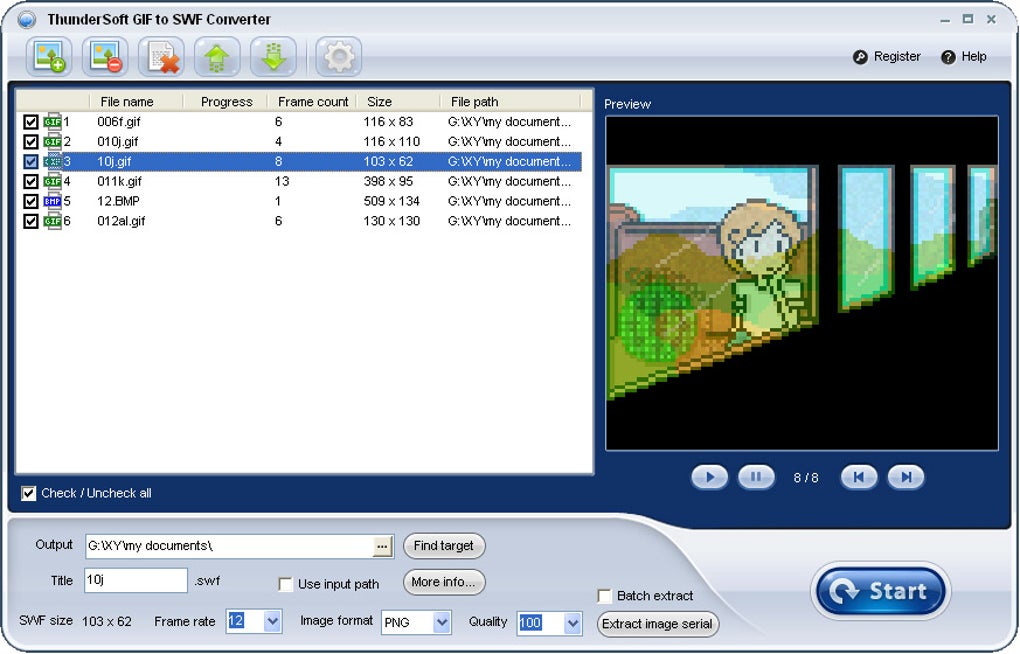Uncheck the 12.BMP row checkbox
The width and height of the screenshot is (1020, 654).
[x=31, y=201]
